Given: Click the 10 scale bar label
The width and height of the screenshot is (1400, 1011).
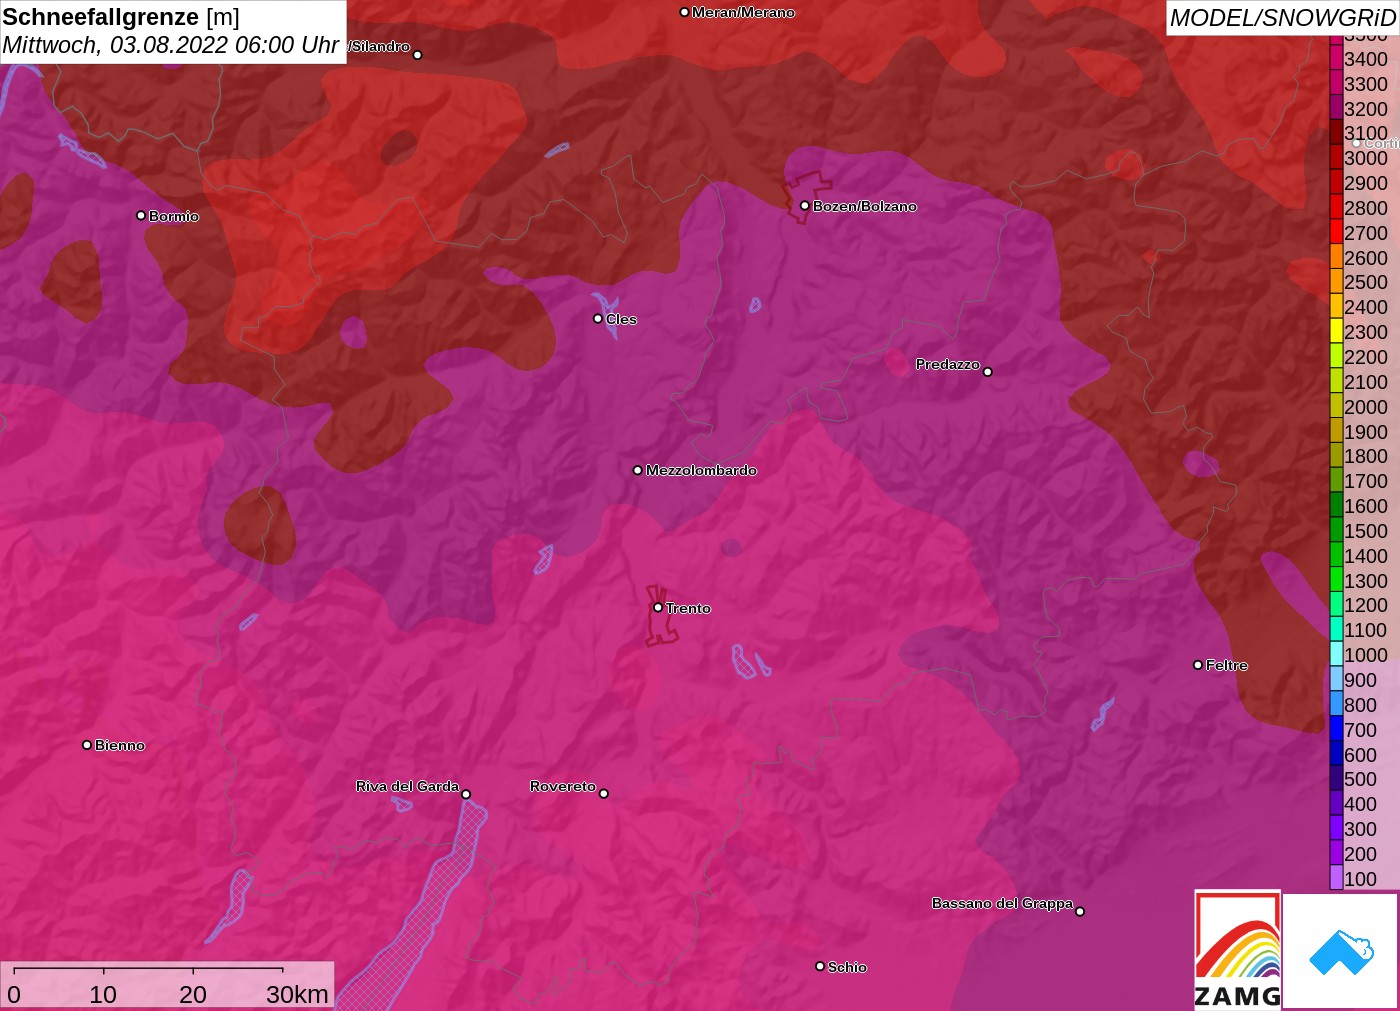Looking at the screenshot, I should point(103,994).
